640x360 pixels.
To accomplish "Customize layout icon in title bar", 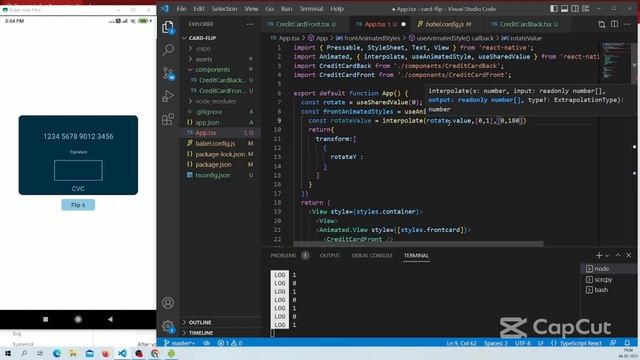I will pos(586,9).
